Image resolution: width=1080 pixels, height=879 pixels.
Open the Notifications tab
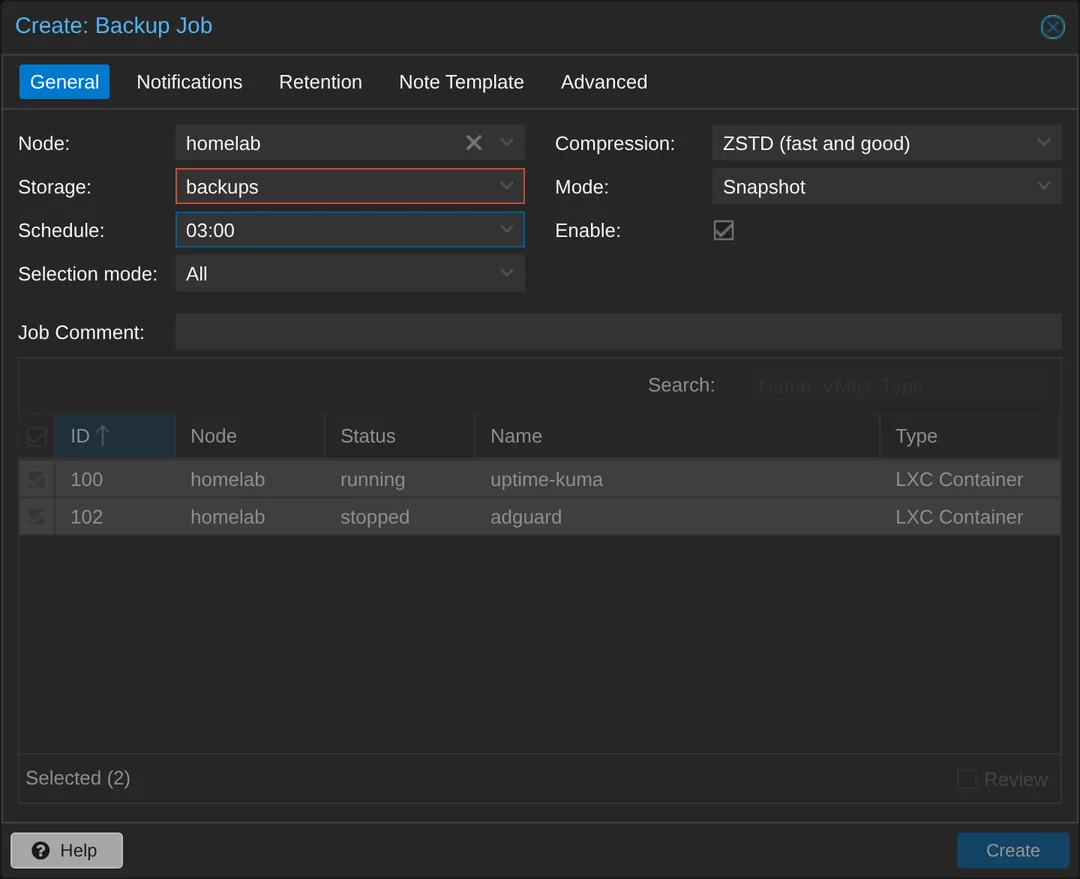[189, 82]
